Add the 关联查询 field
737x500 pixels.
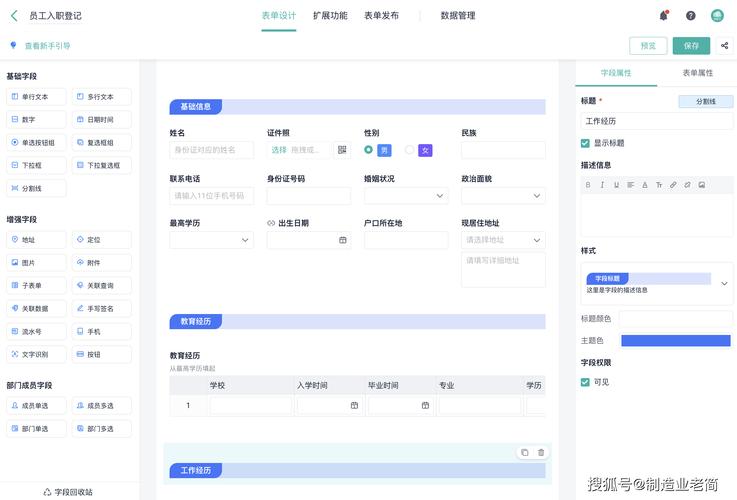click(102, 286)
